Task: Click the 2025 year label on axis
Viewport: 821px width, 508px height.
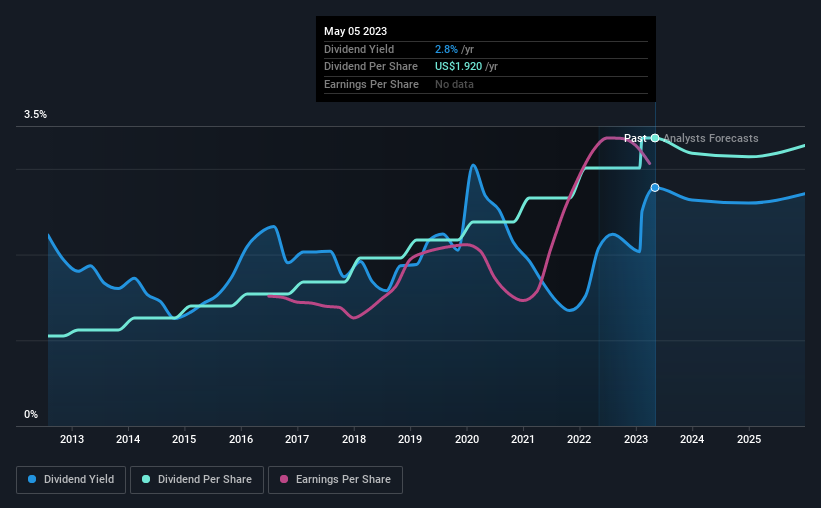Action: 749,439
